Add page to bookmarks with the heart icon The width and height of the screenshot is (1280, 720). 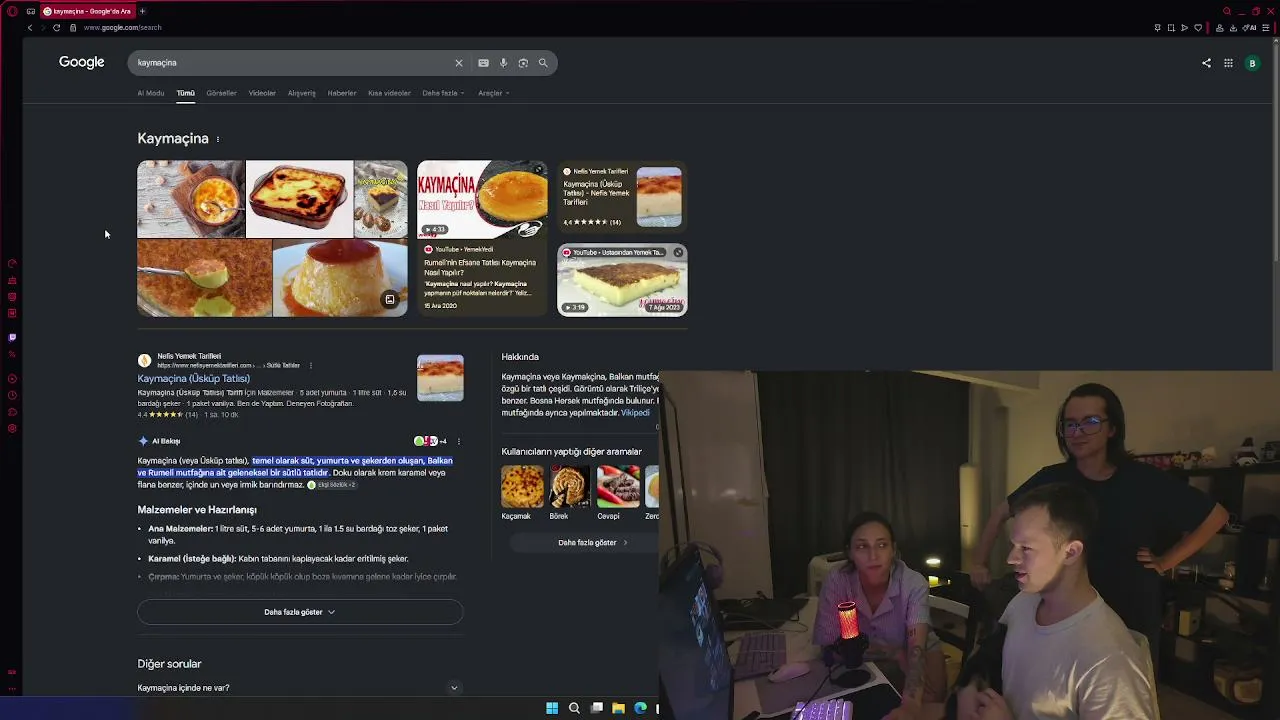pyautogui.click(x=1199, y=28)
